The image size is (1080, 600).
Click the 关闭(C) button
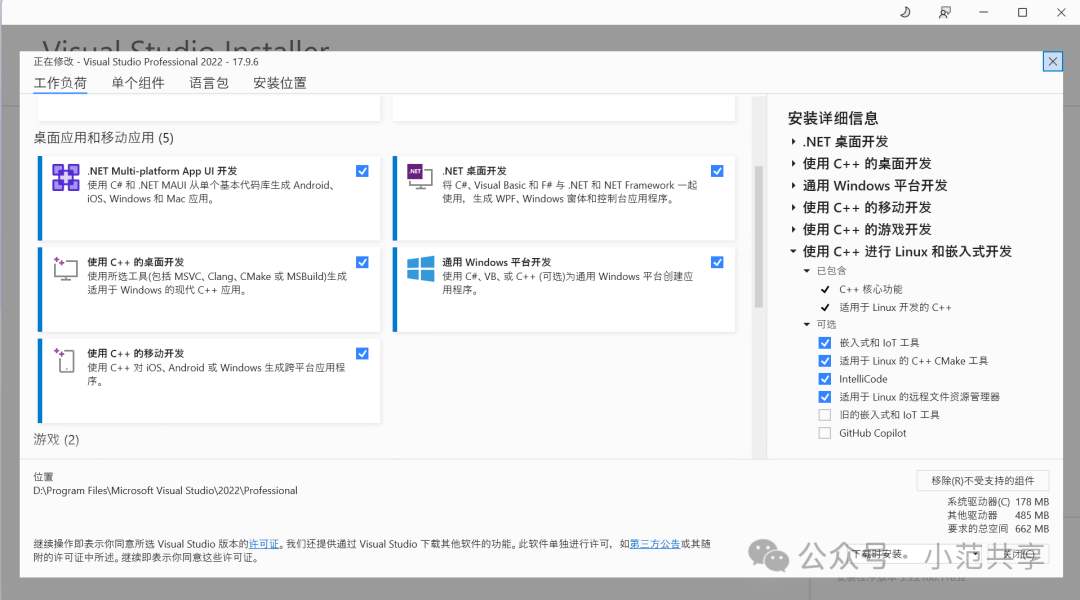click(1019, 554)
